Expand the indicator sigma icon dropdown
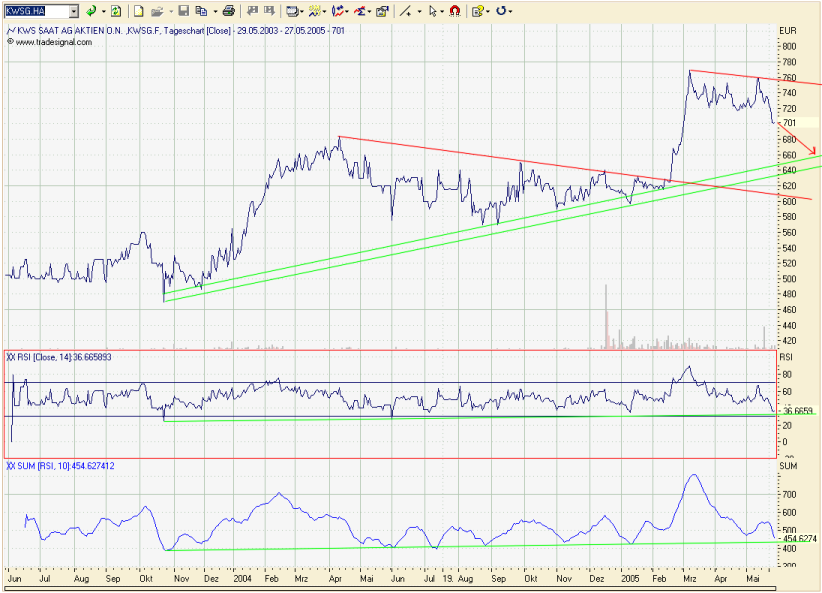 [370, 11]
